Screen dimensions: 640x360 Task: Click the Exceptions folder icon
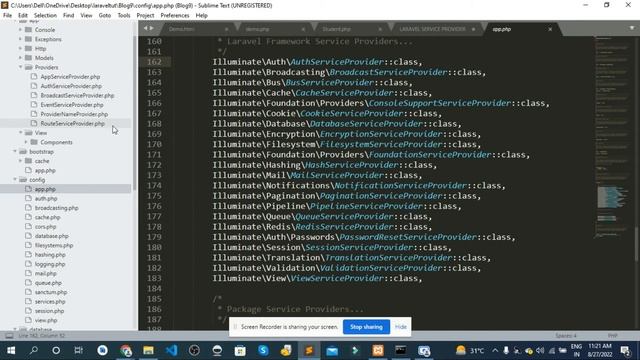click(x=28, y=39)
